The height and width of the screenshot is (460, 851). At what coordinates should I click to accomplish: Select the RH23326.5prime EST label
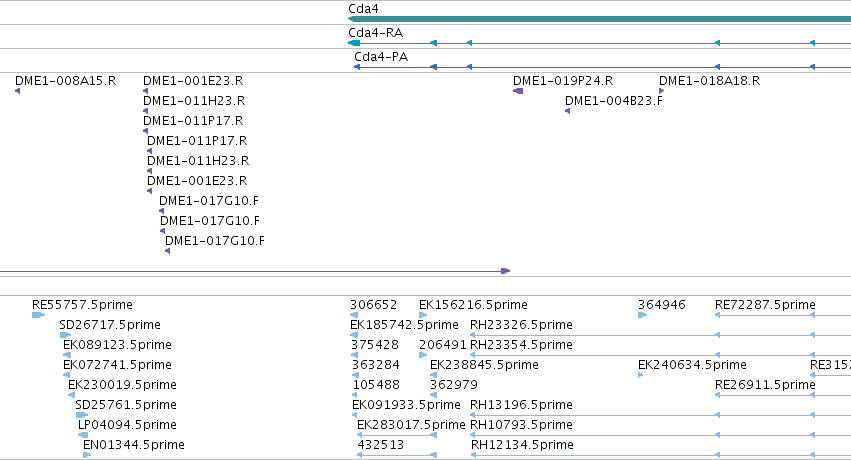coord(522,325)
